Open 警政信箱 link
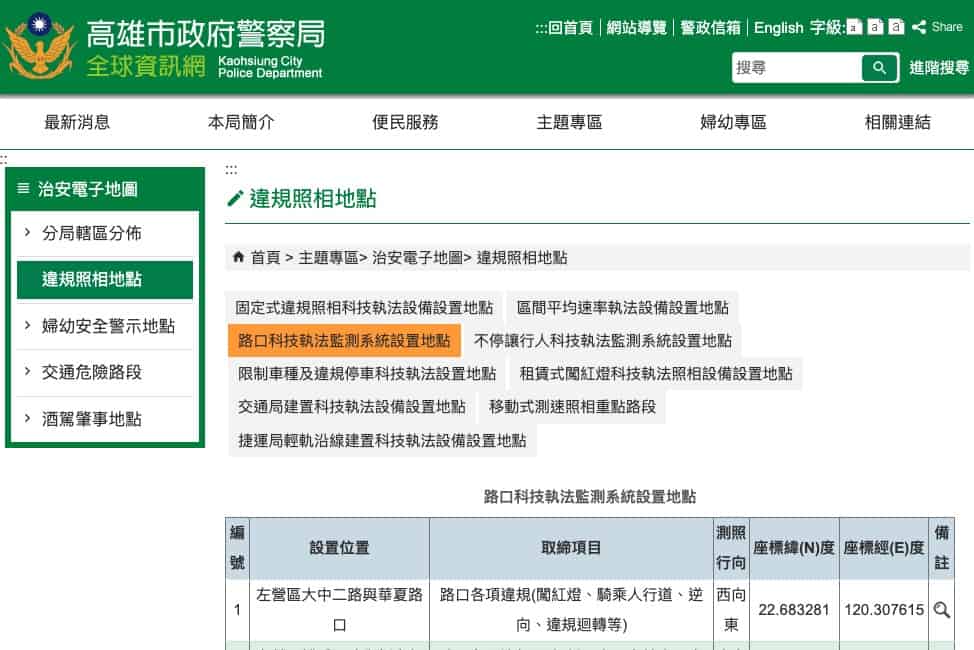974x650 pixels. point(711,27)
